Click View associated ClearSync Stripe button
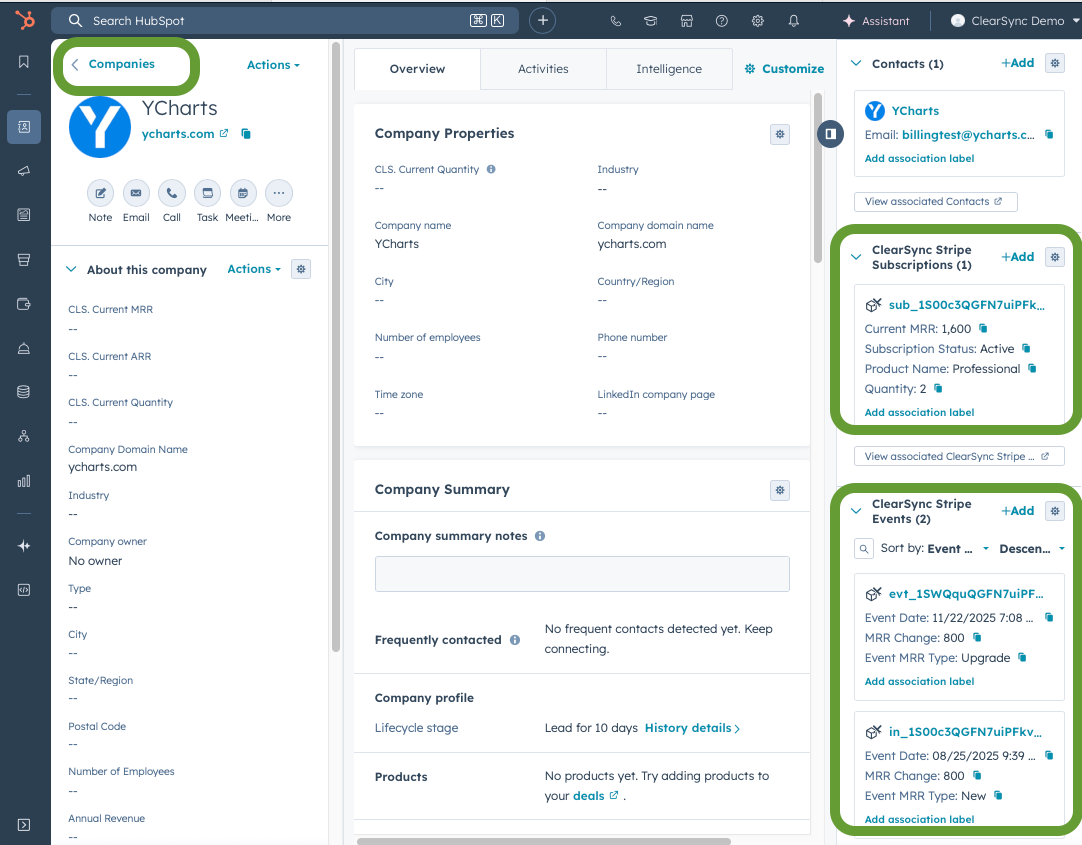The image size is (1082, 845). coord(959,456)
